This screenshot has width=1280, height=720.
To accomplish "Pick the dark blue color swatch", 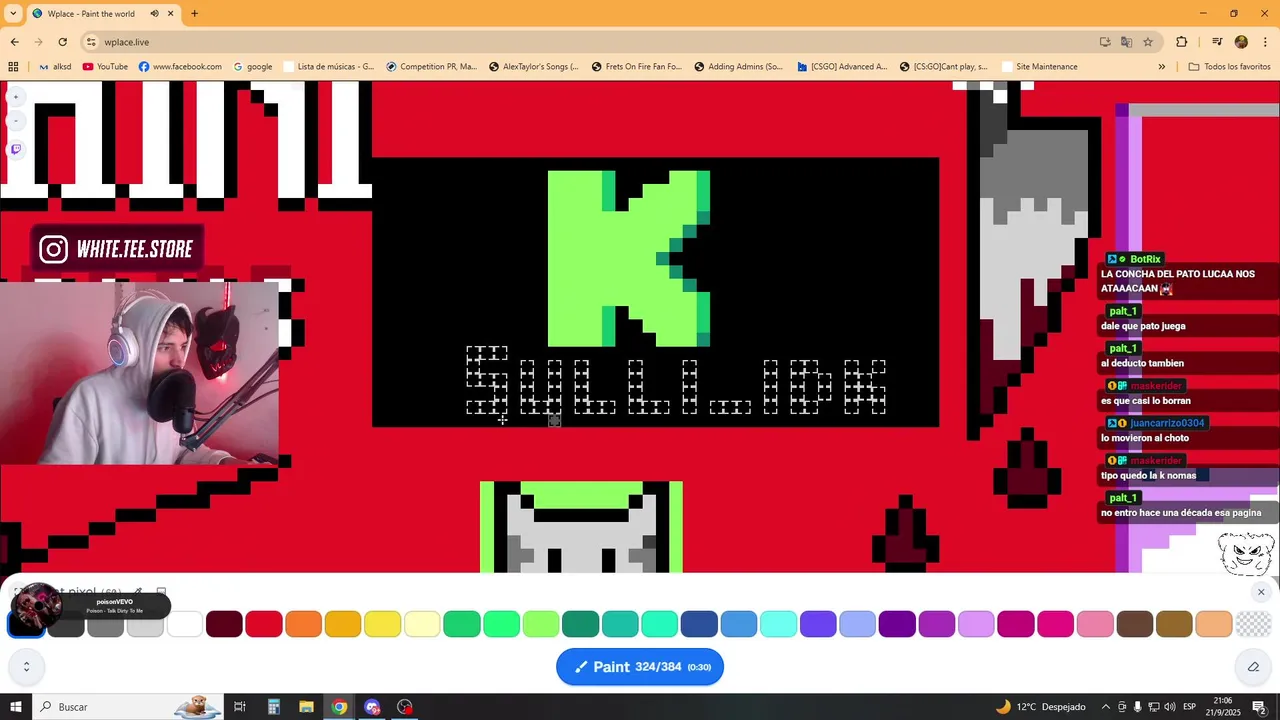I will [699, 624].
